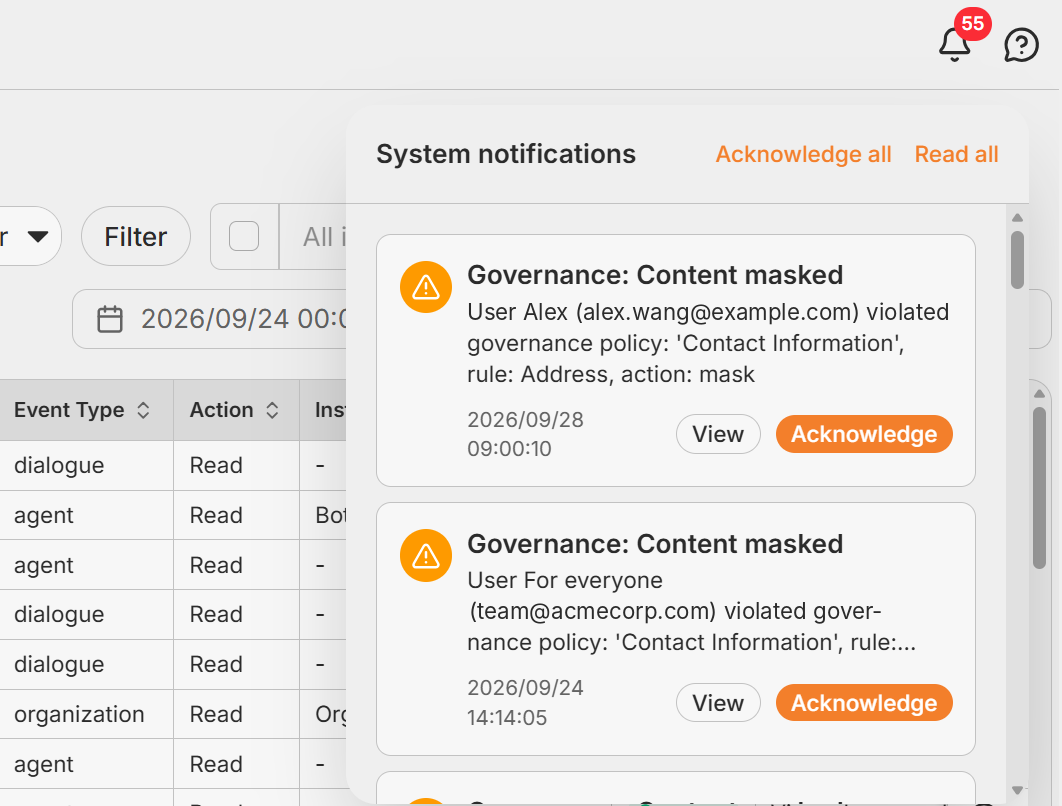Click the alex.wang@example.com notification message text

pos(708,343)
